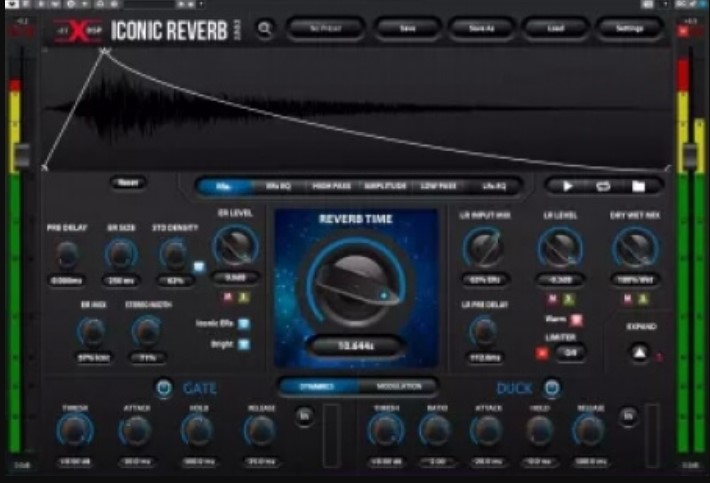Click the envelope peak point at top of curve
Screen dimensions: 710x483
104,51
